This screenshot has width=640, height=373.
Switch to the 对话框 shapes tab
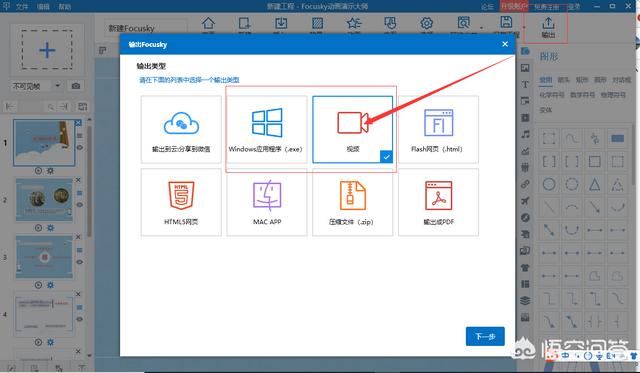(621, 80)
